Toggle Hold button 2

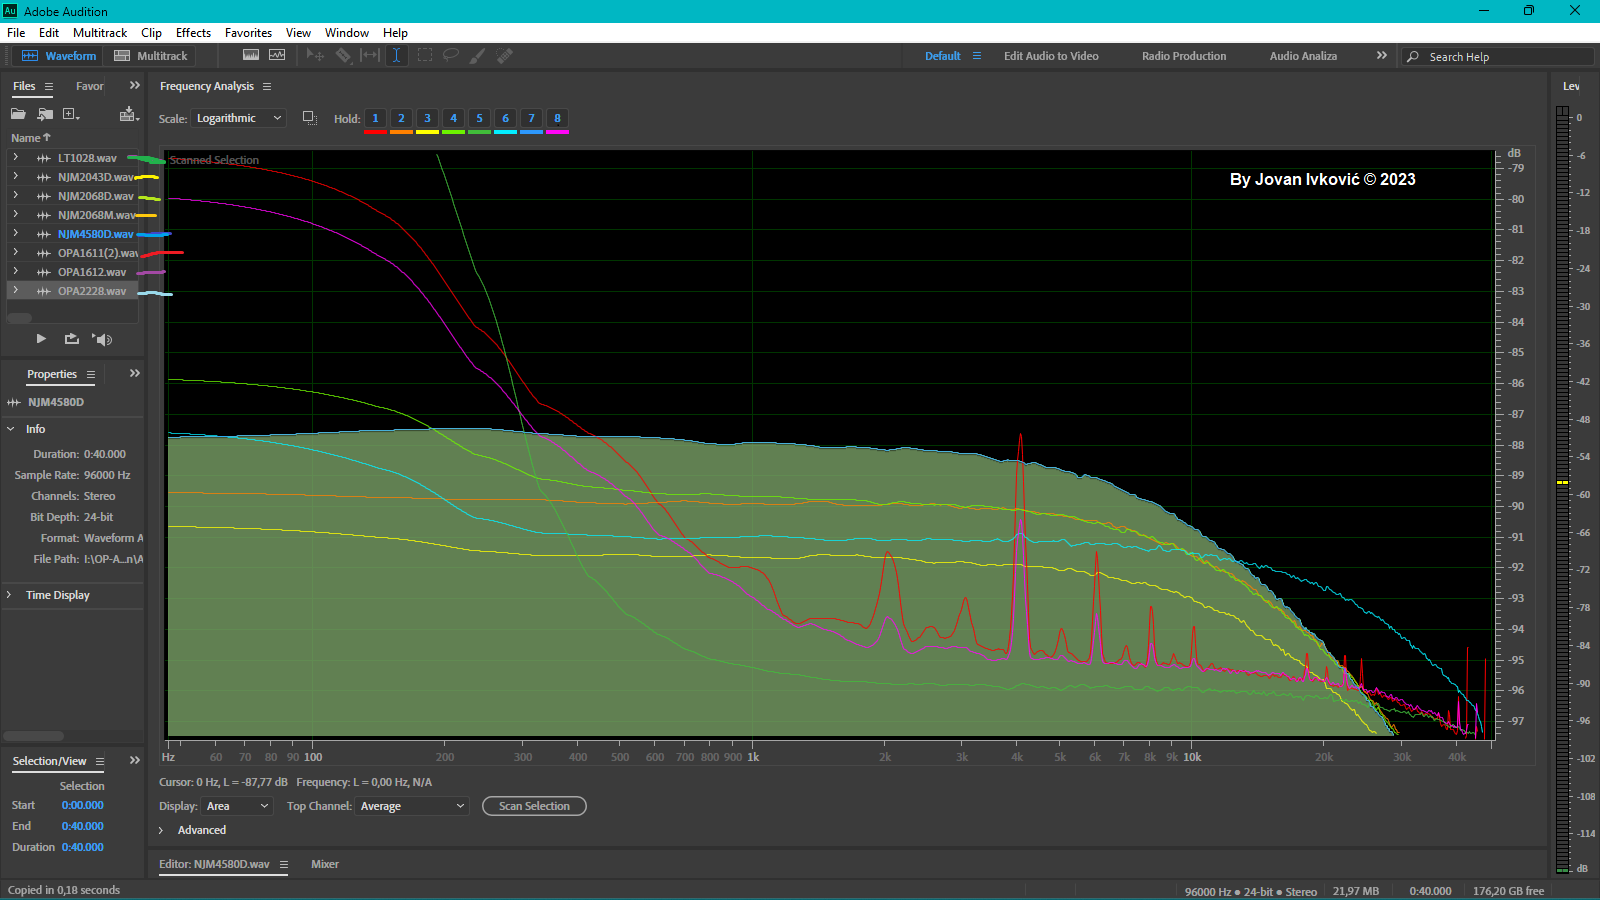pos(402,119)
